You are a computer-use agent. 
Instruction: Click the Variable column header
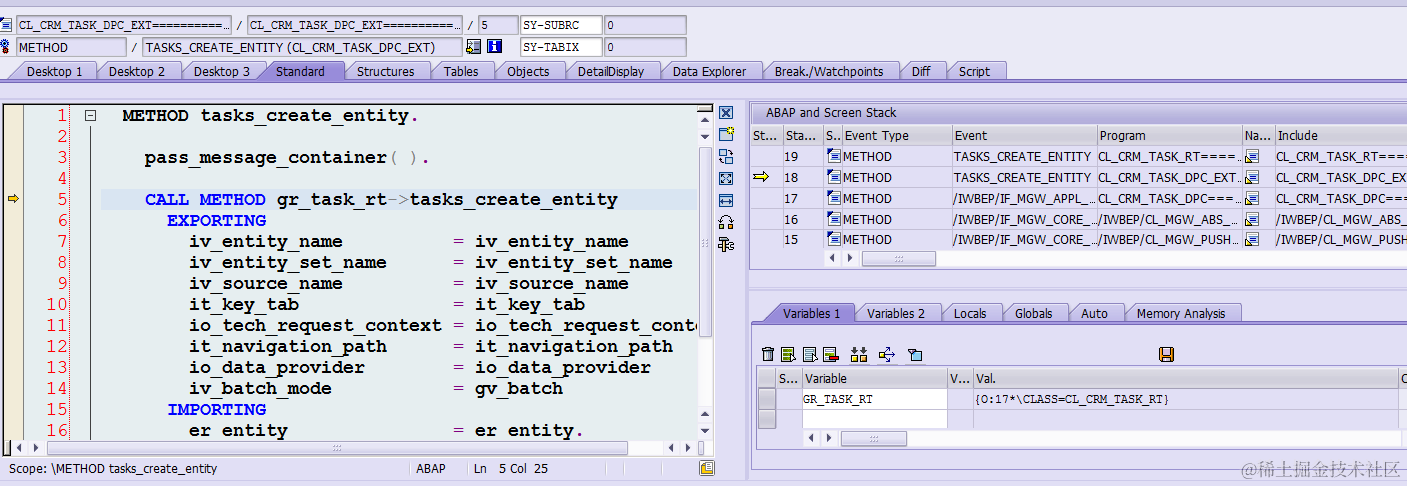pyautogui.click(x=874, y=379)
